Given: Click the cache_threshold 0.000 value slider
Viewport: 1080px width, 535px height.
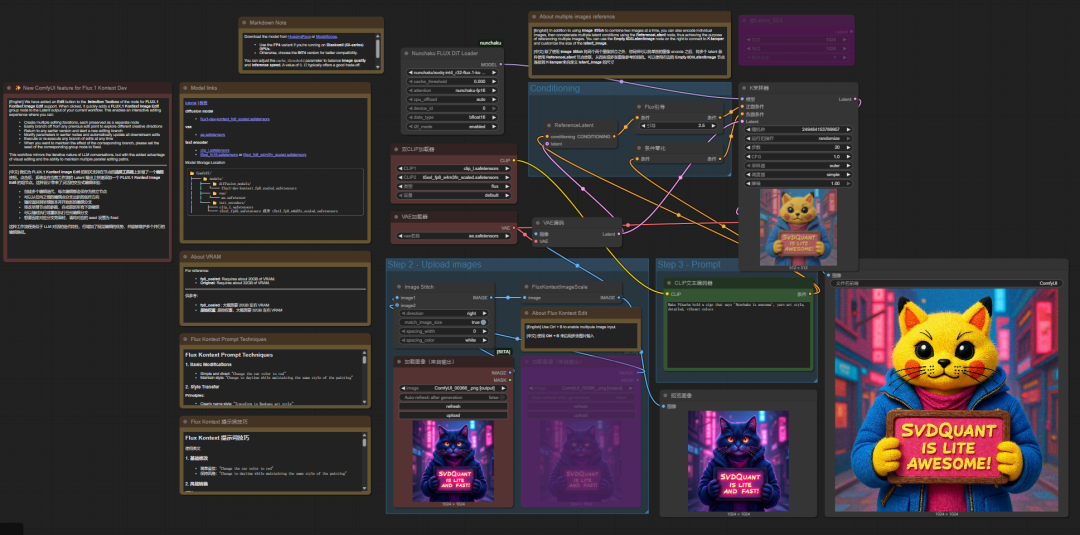Looking at the screenshot, I should pyautogui.click(x=452, y=81).
